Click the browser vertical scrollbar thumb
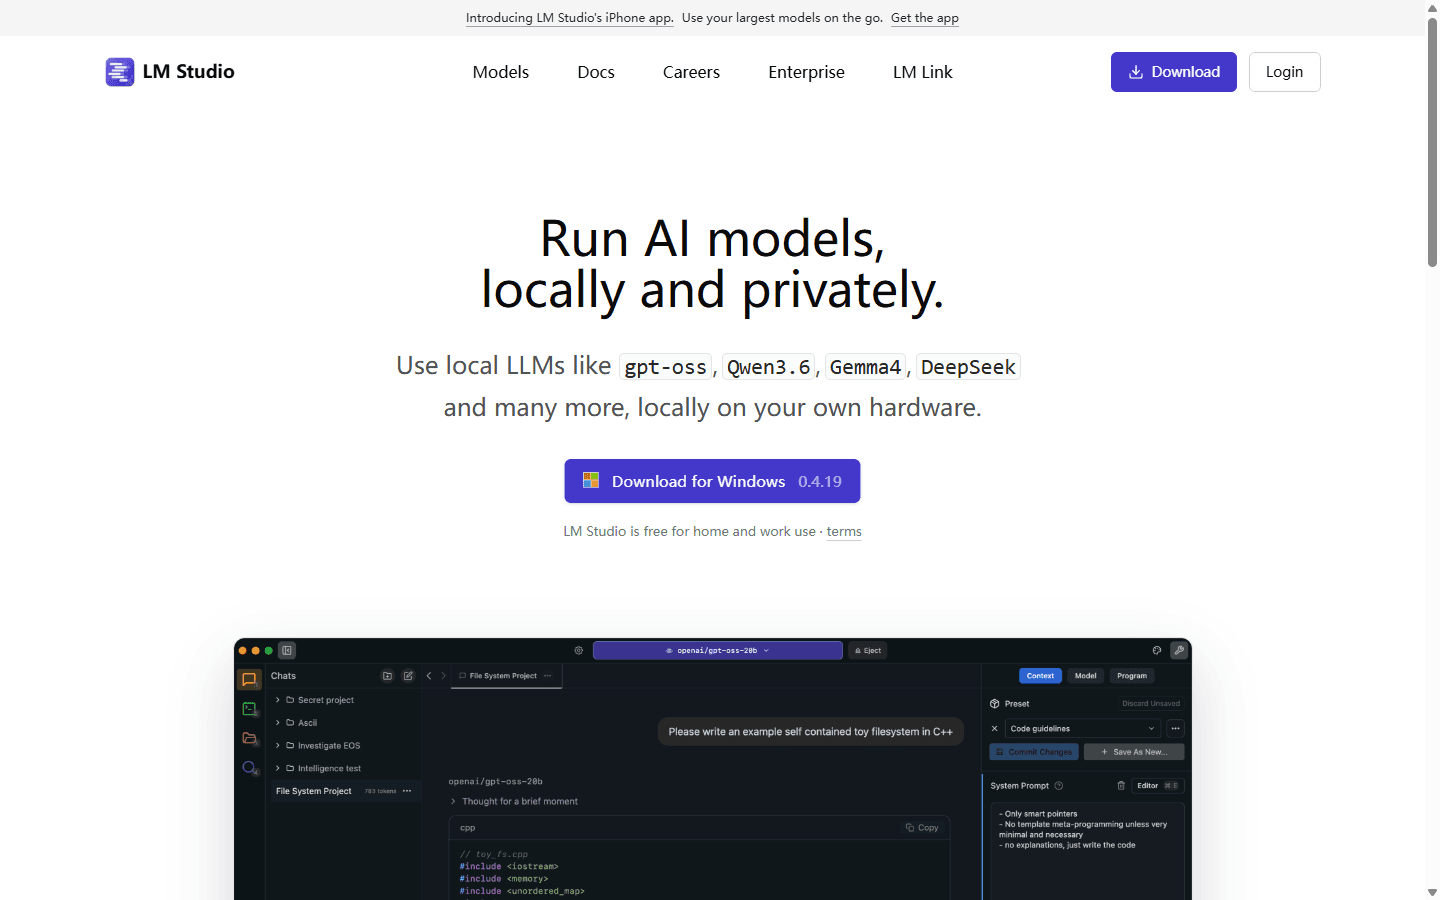1440x900 pixels. (1432, 142)
